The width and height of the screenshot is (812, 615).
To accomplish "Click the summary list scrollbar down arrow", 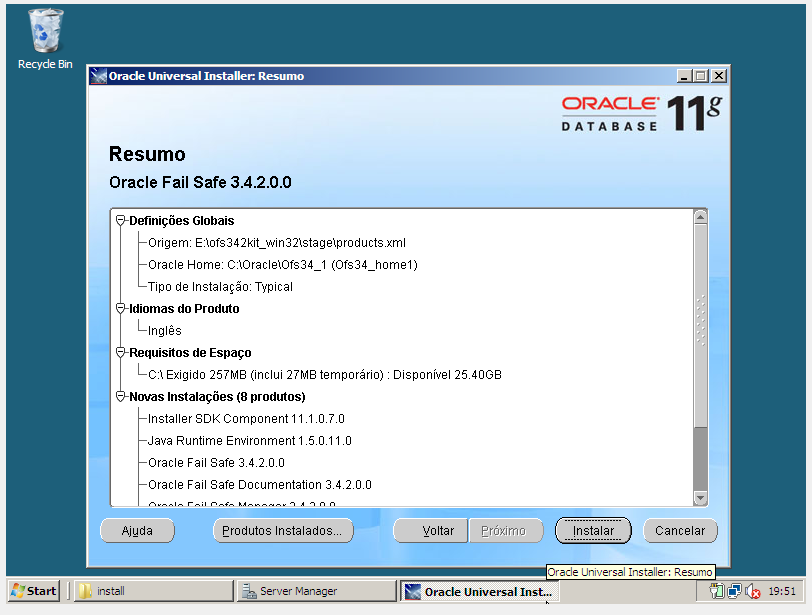I will pos(701,498).
